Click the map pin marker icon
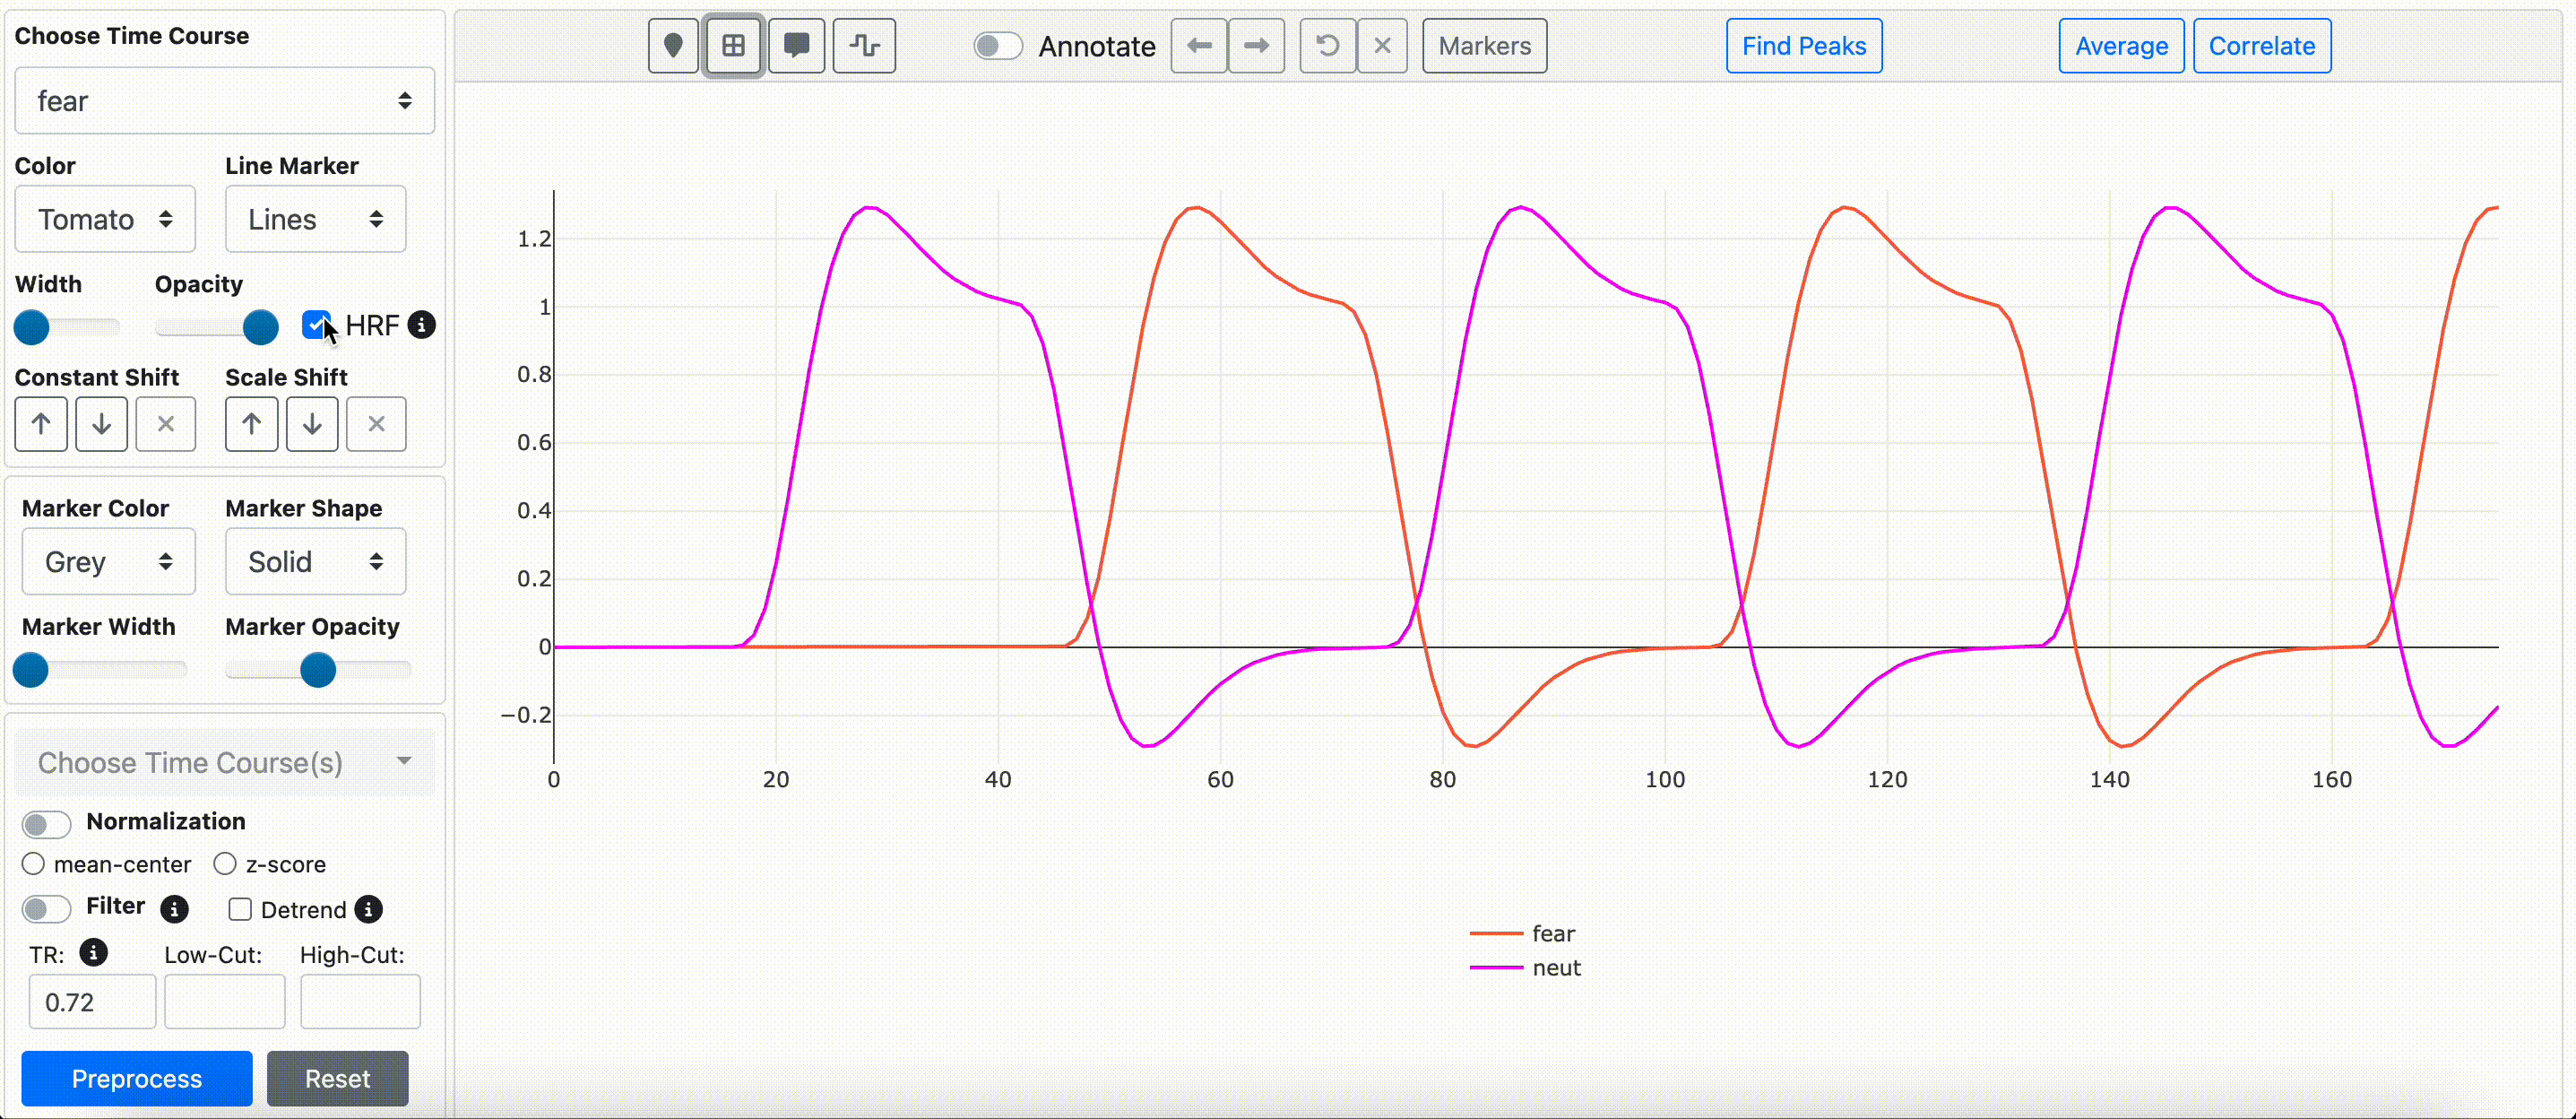This screenshot has height=1119, width=2576. click(x=673, y=46)
